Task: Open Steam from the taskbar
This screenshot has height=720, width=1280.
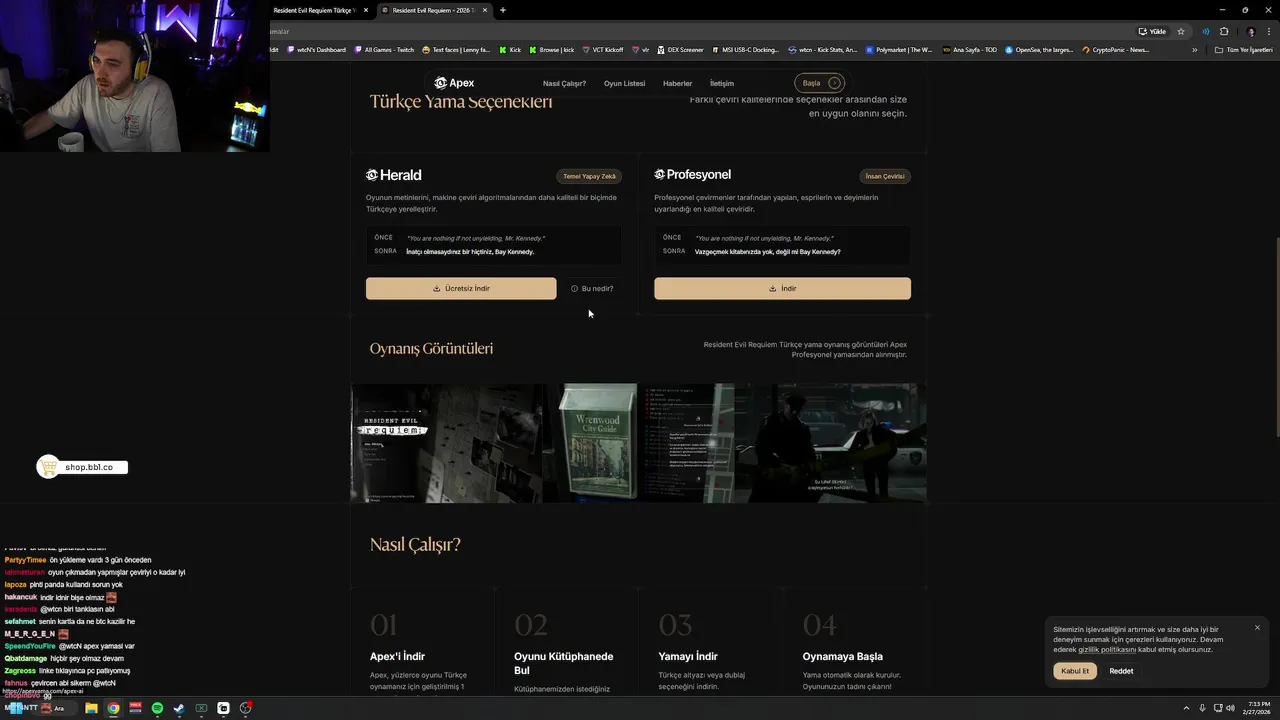Action: (179, 708)
